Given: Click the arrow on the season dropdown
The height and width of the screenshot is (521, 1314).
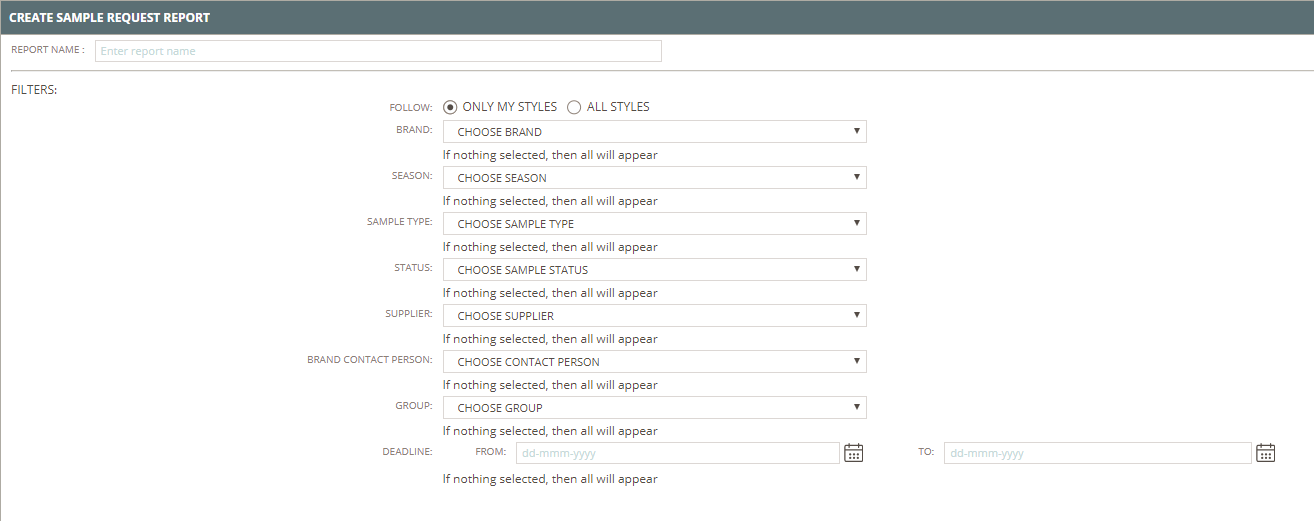Looking at the screenshot, I should click(857, 178).
